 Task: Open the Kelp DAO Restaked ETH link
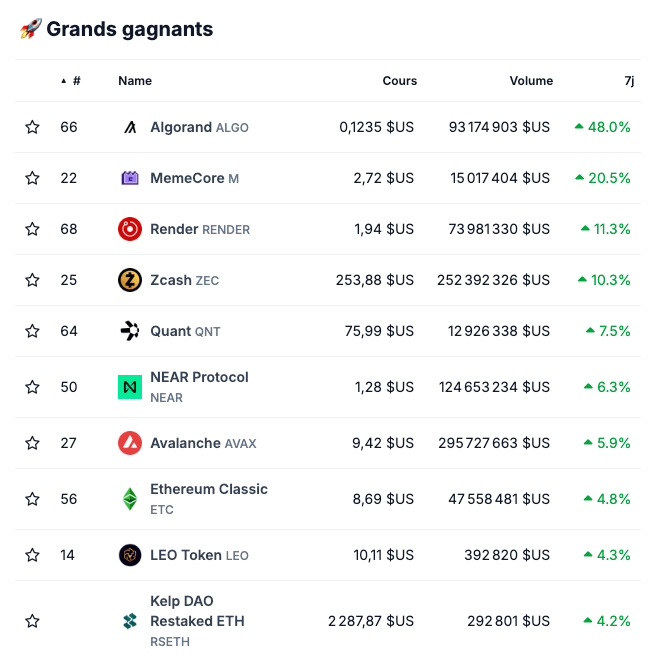pyautogui.click(x=197, y=611)
